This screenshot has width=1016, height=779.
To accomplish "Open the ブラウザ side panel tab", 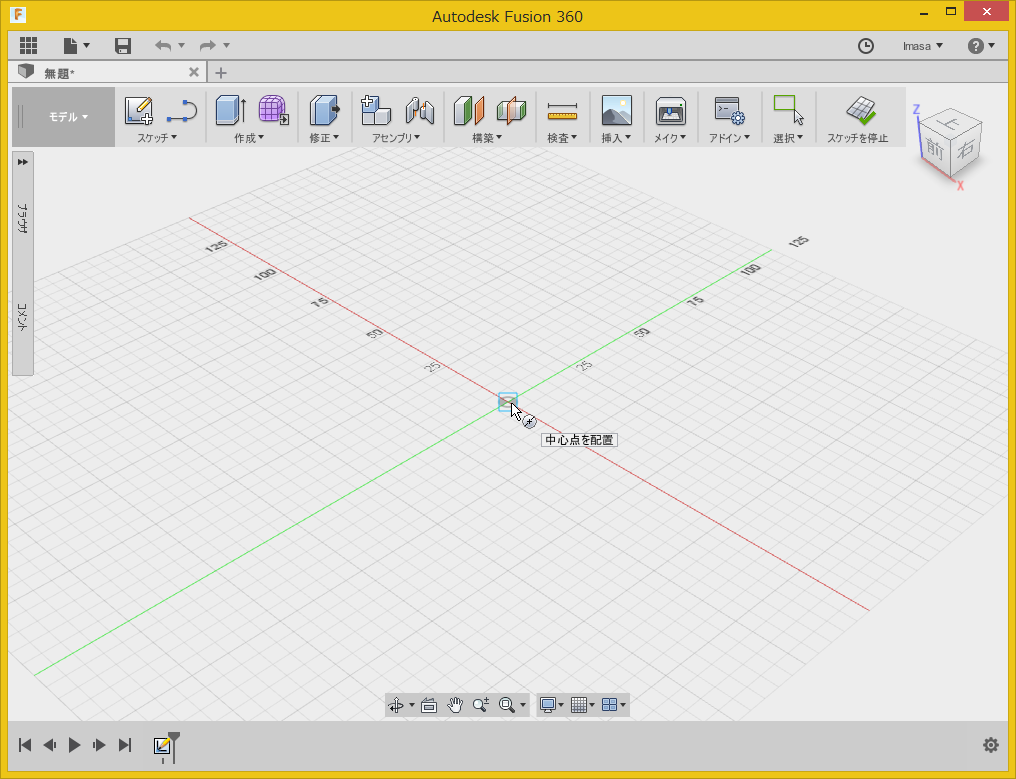I will point(23,218).
